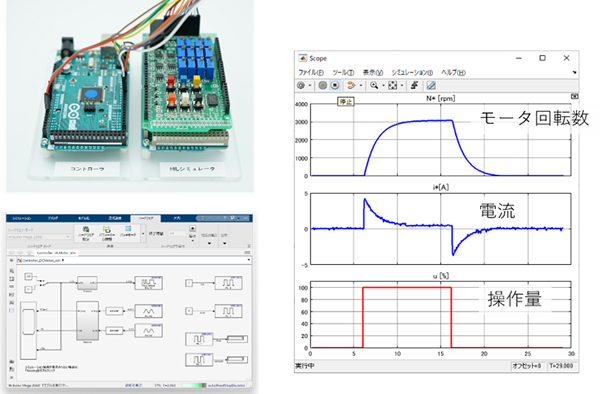Click the scale axes limits icon
This screenshot has height=394, width=600.
point(393,85)
